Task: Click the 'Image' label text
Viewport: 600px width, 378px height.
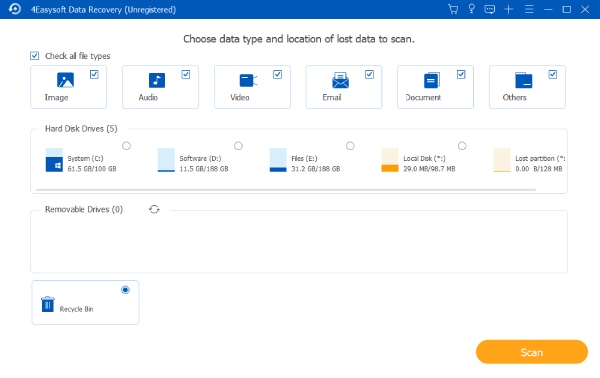Action: pos(57,98)
